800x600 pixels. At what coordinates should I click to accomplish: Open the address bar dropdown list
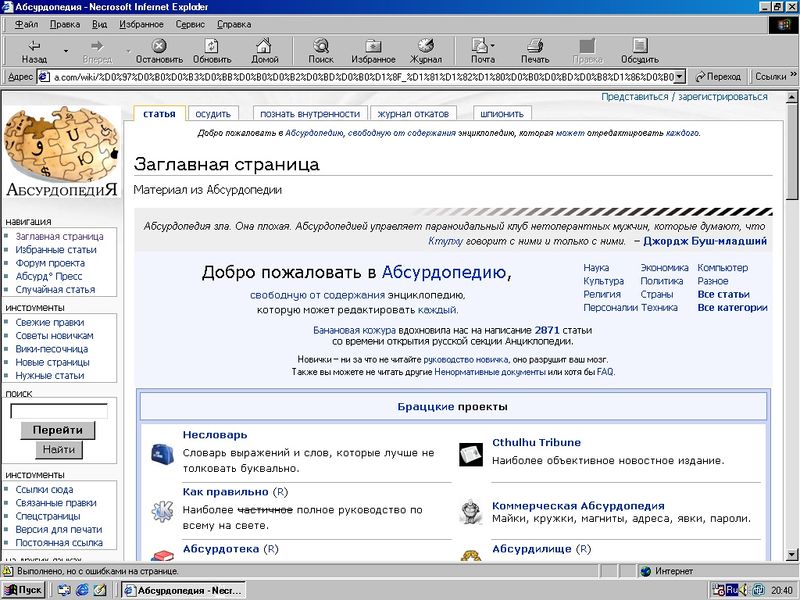point(678,74)
